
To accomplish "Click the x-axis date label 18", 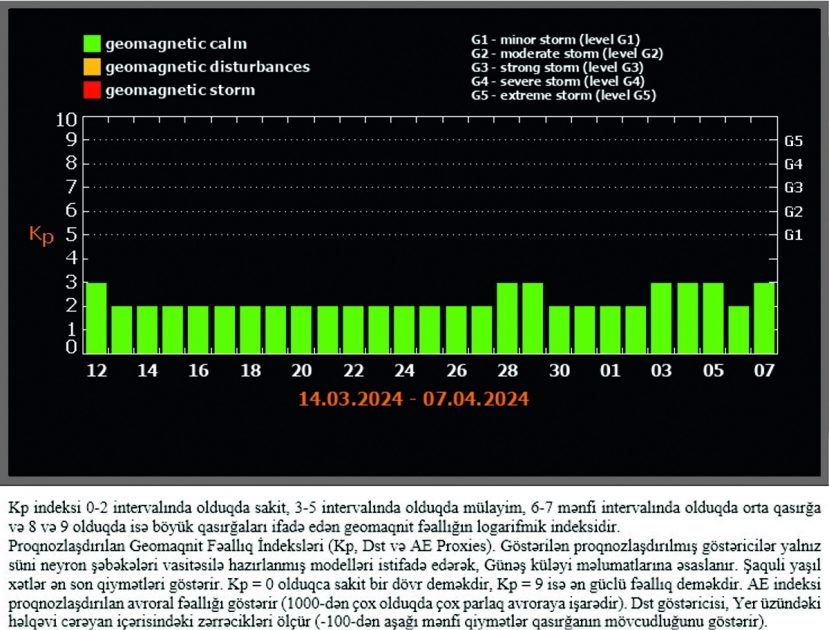I will point(251,370).
